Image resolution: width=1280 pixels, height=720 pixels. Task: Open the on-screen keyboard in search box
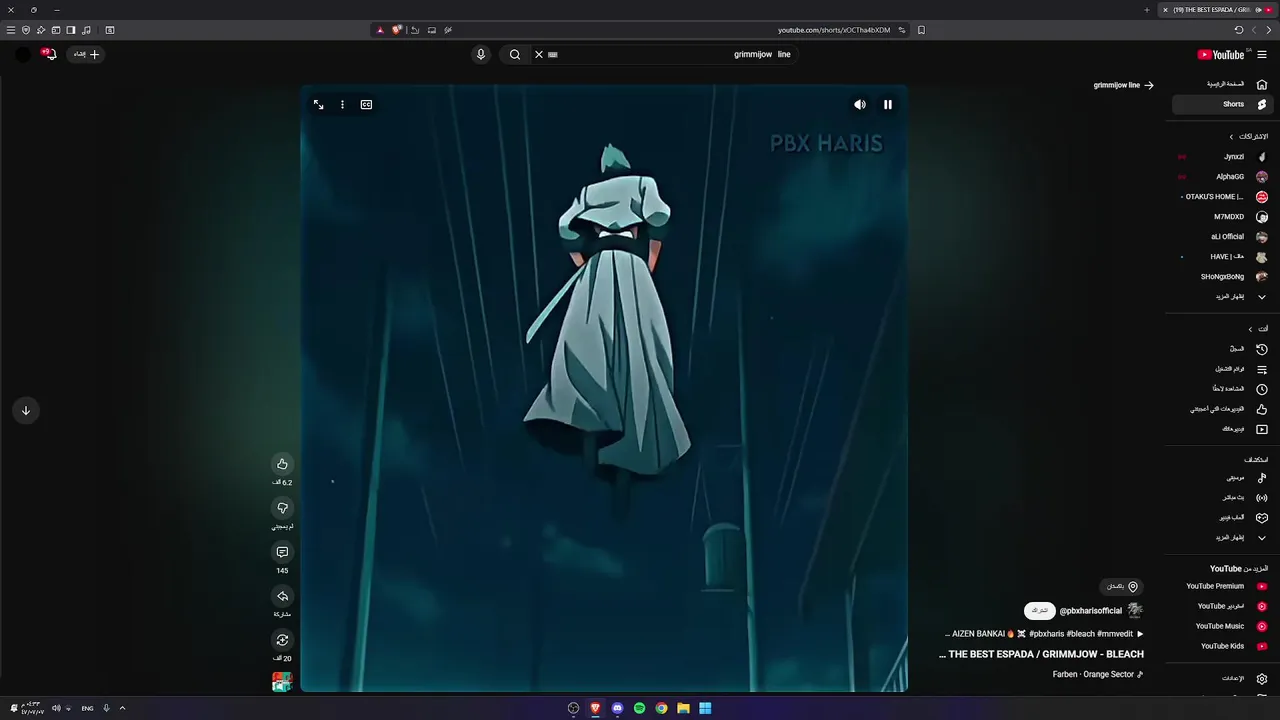click(553, 55)
